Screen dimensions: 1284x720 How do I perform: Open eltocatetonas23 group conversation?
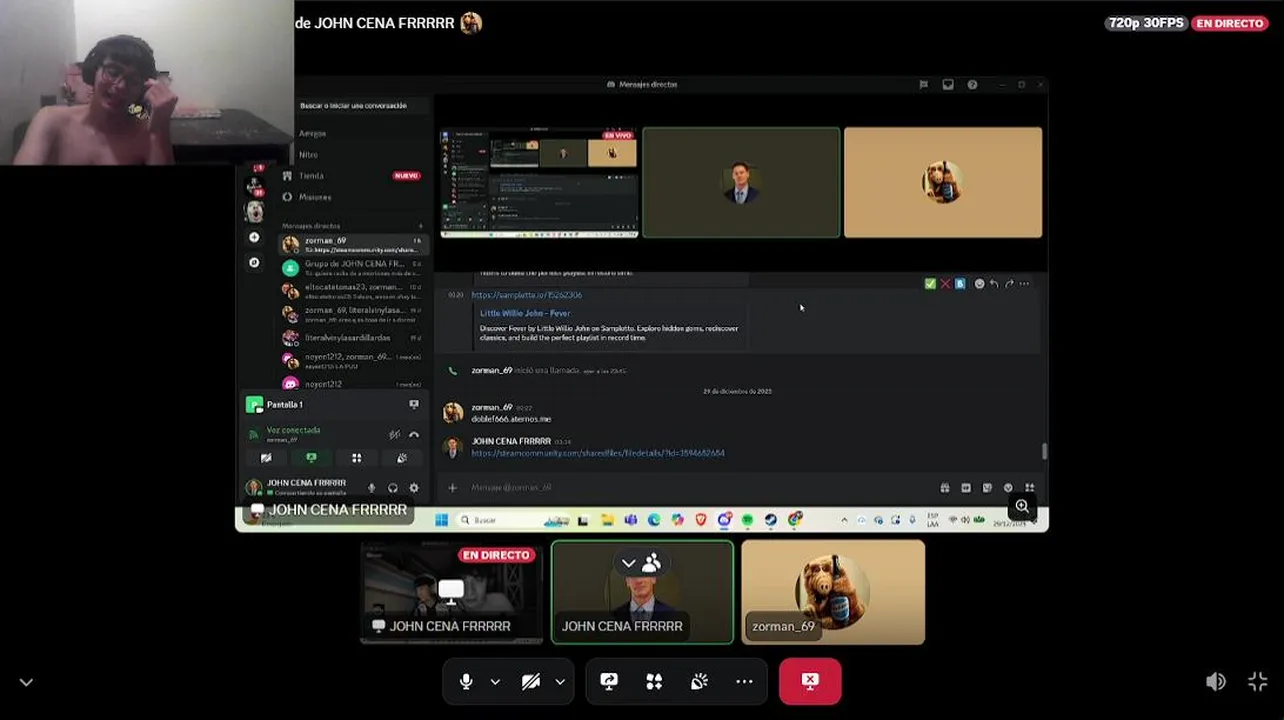coord(352,291)
